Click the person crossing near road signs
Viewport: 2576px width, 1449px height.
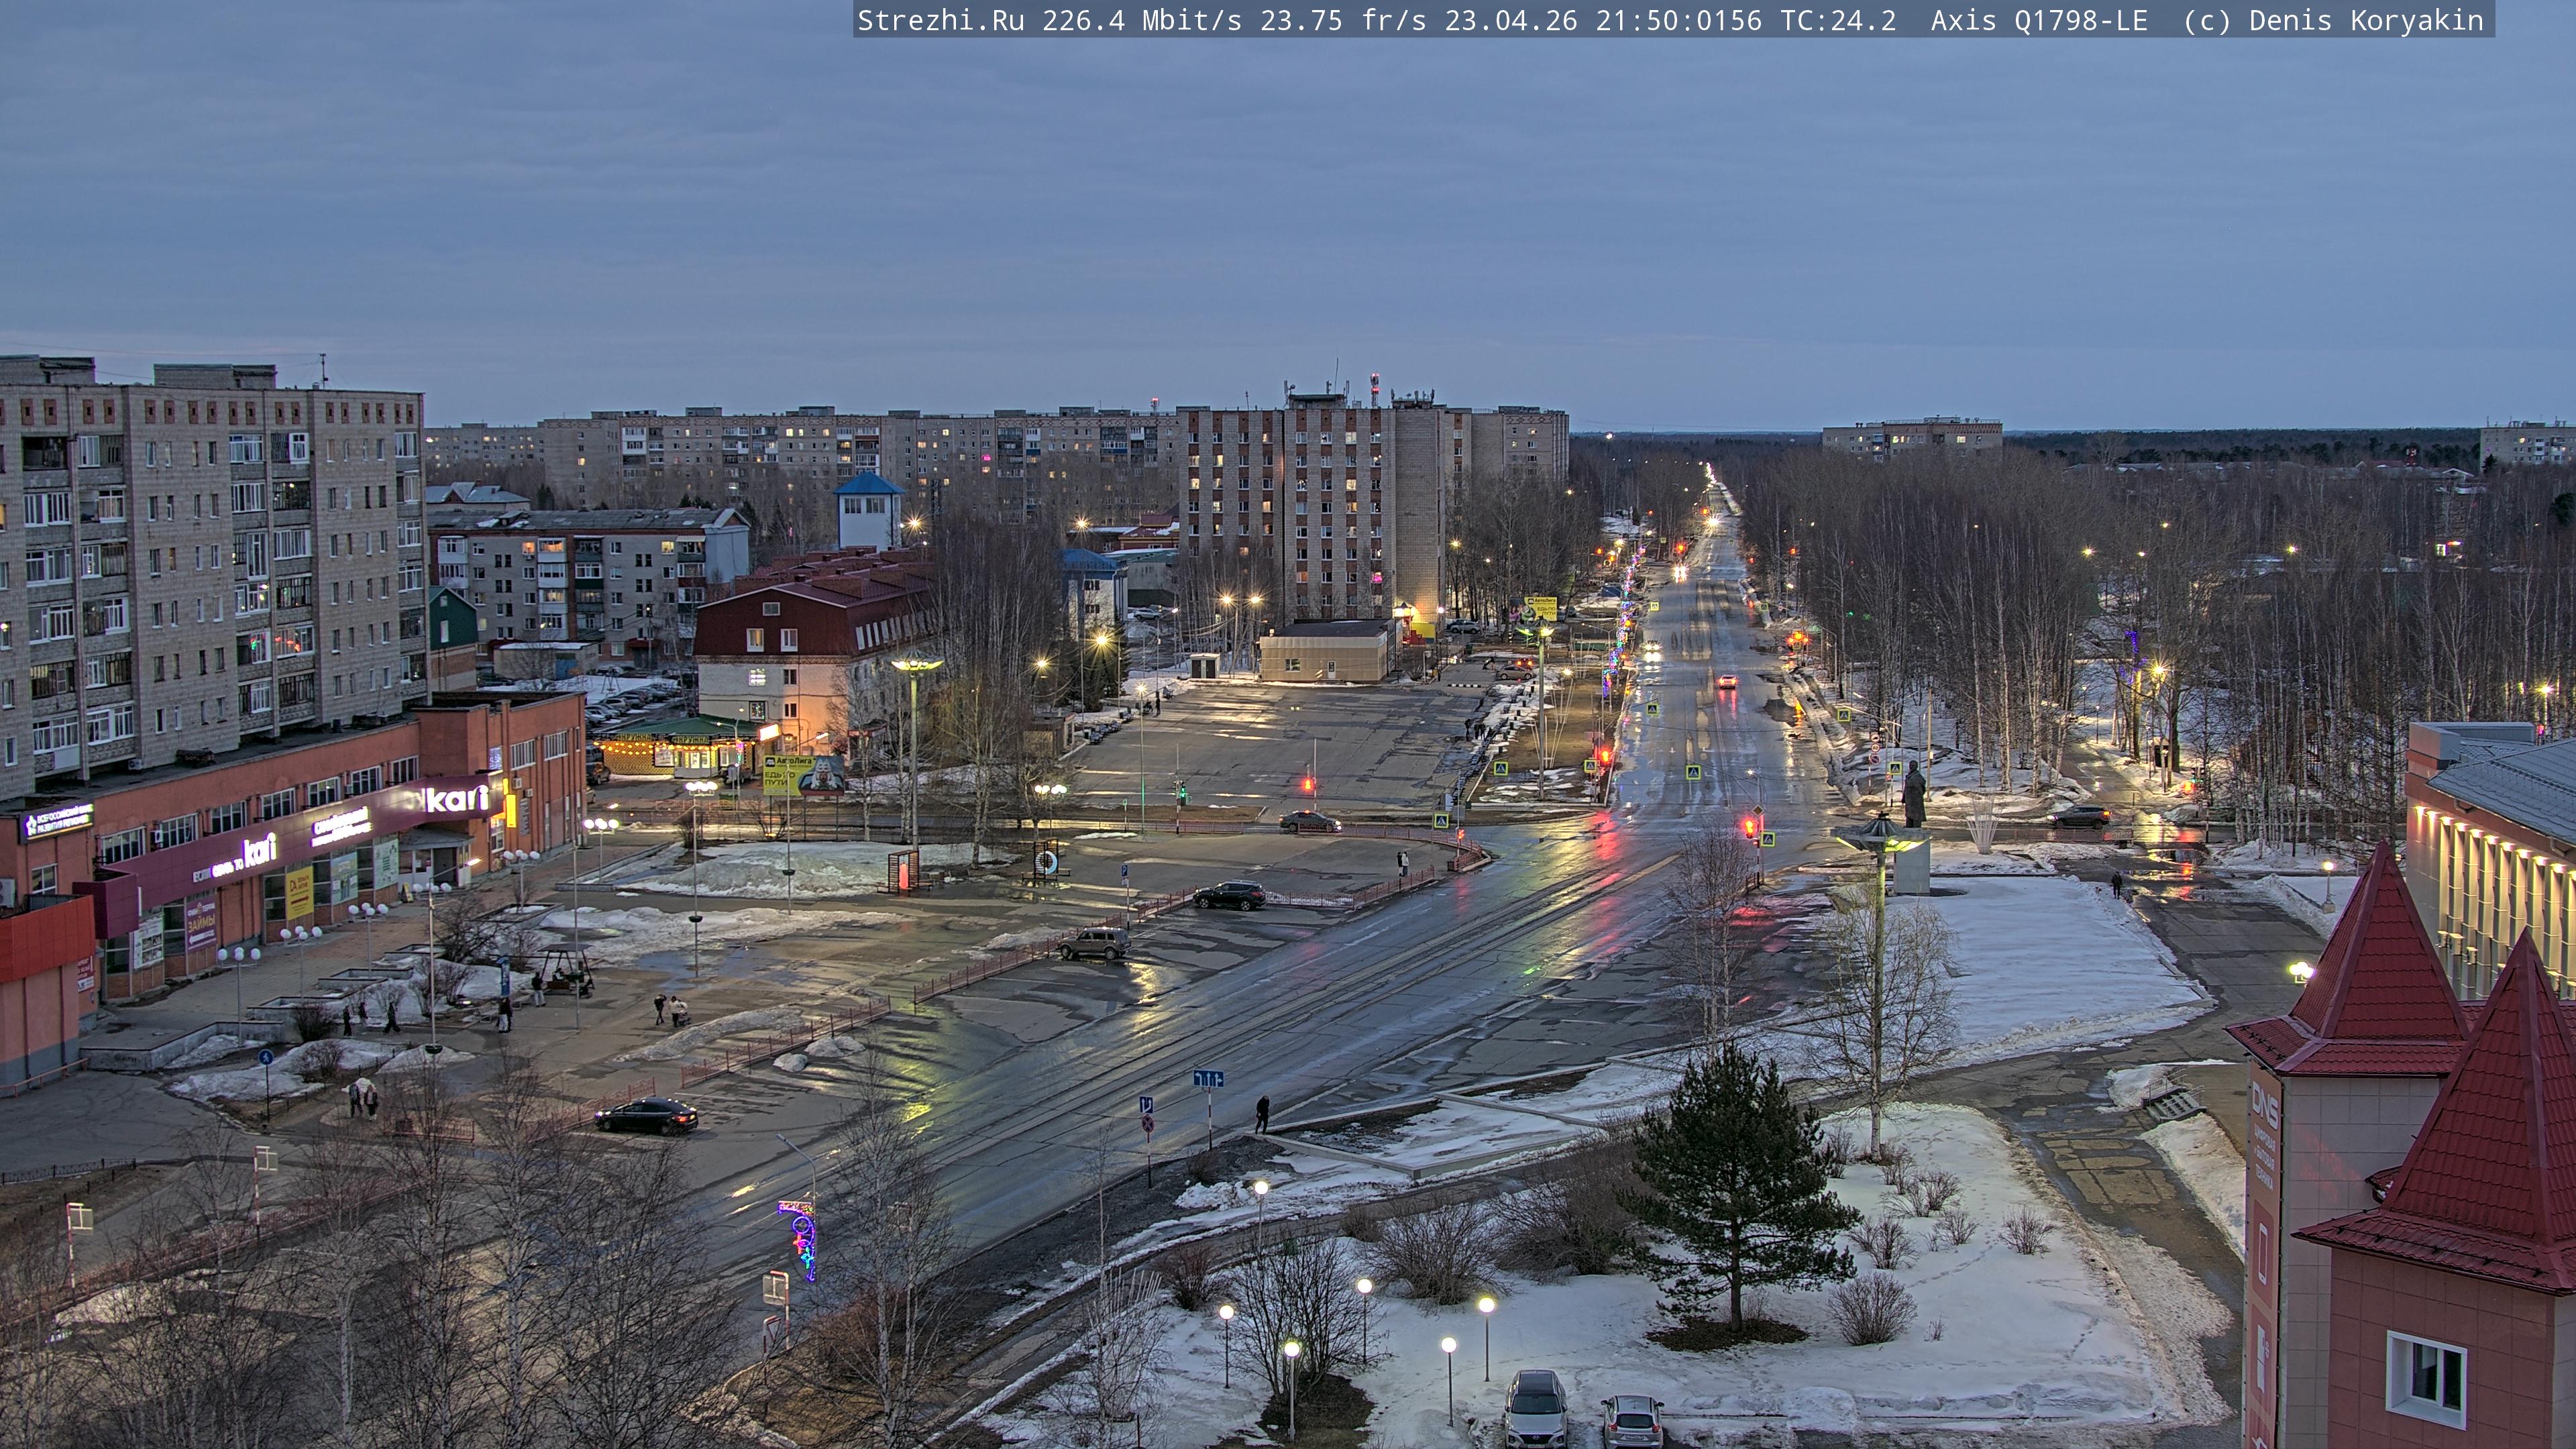(1263, 1113)
